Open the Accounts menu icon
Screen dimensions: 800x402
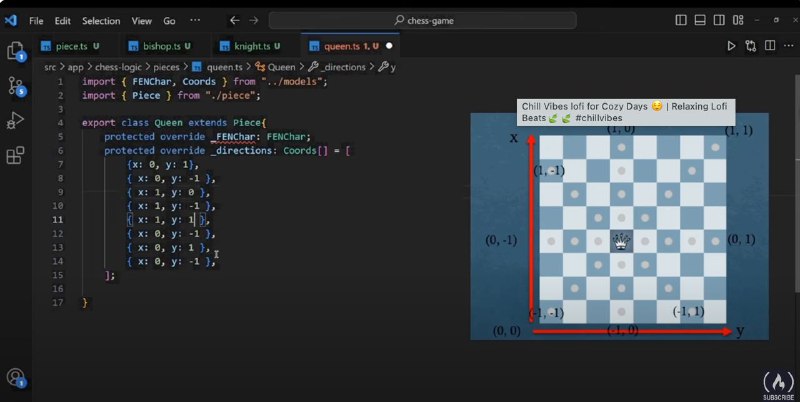16,378
